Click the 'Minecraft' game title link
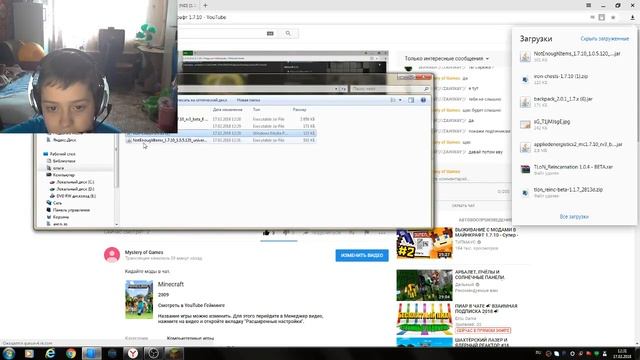Screen dimensions: 640x360 point(171,284)
